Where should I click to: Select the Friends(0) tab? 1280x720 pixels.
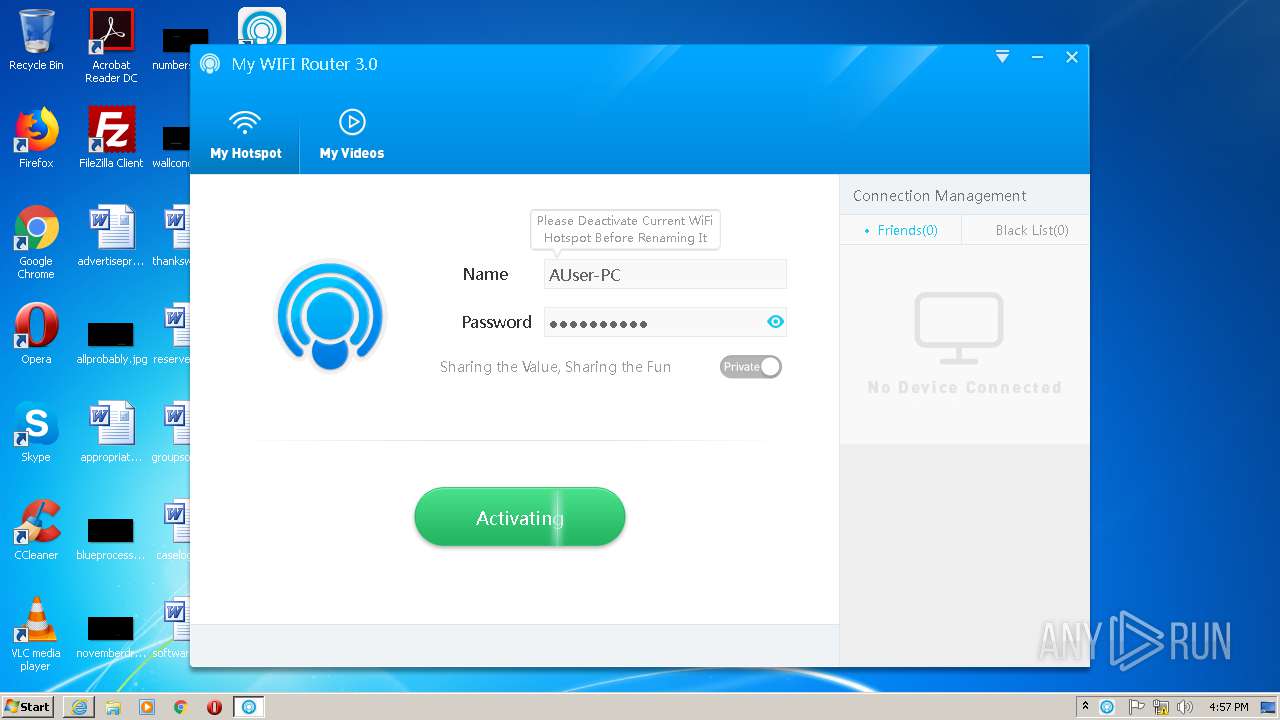click(900, 230)
